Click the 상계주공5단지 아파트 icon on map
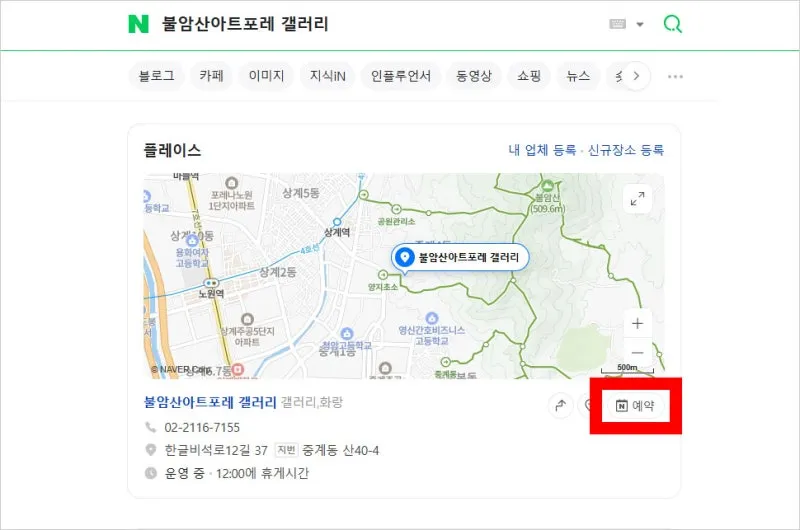Viewport: 800px width, 530px height. click(x=247, y=319)
